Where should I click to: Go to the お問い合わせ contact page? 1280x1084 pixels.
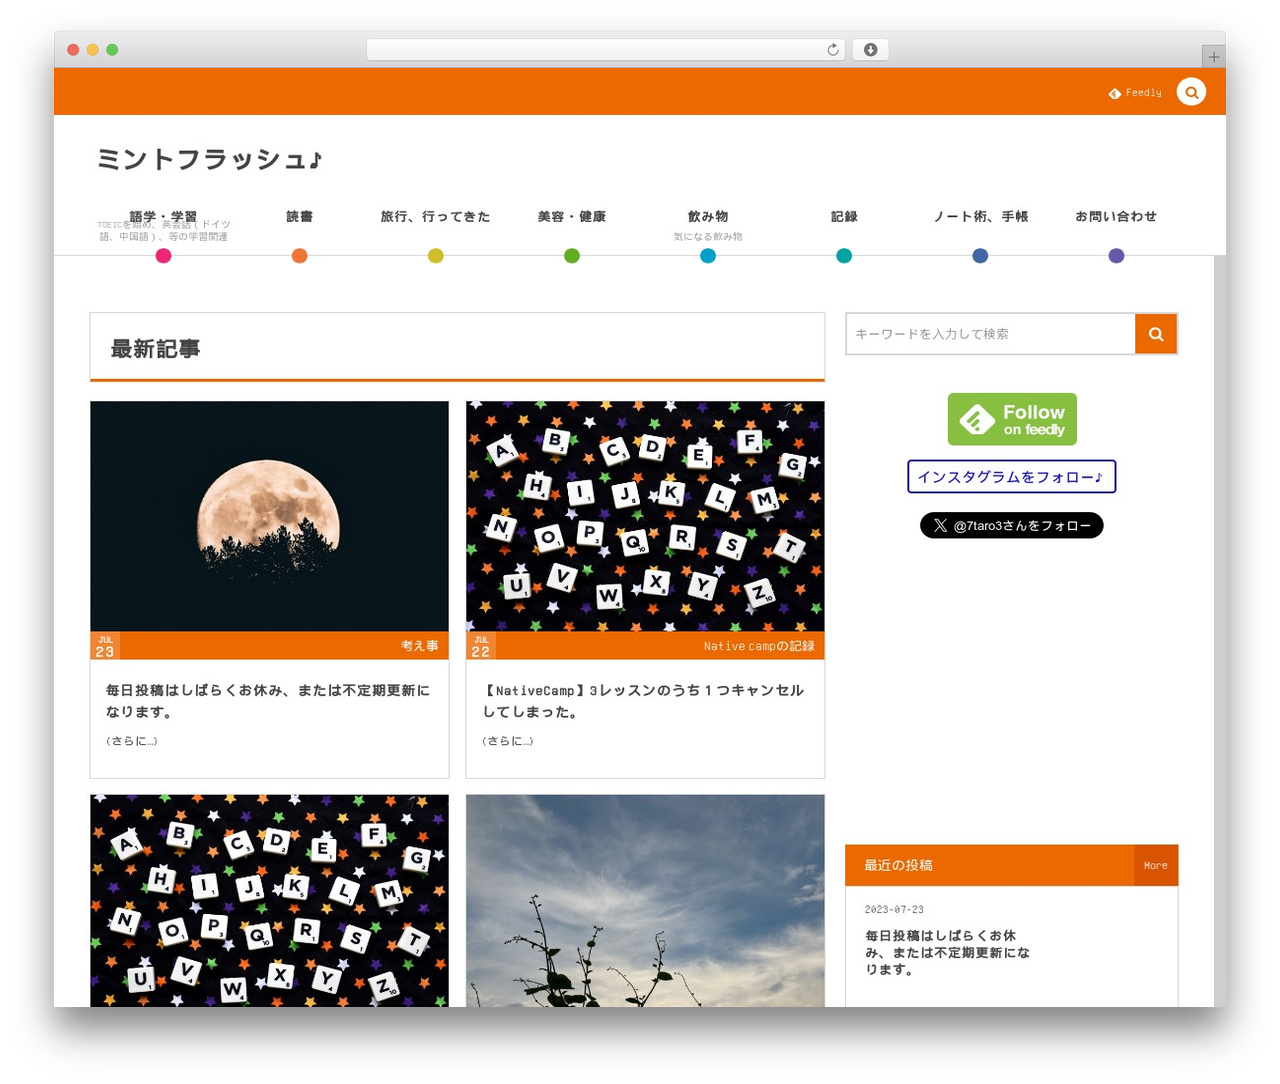point(1116,216)
